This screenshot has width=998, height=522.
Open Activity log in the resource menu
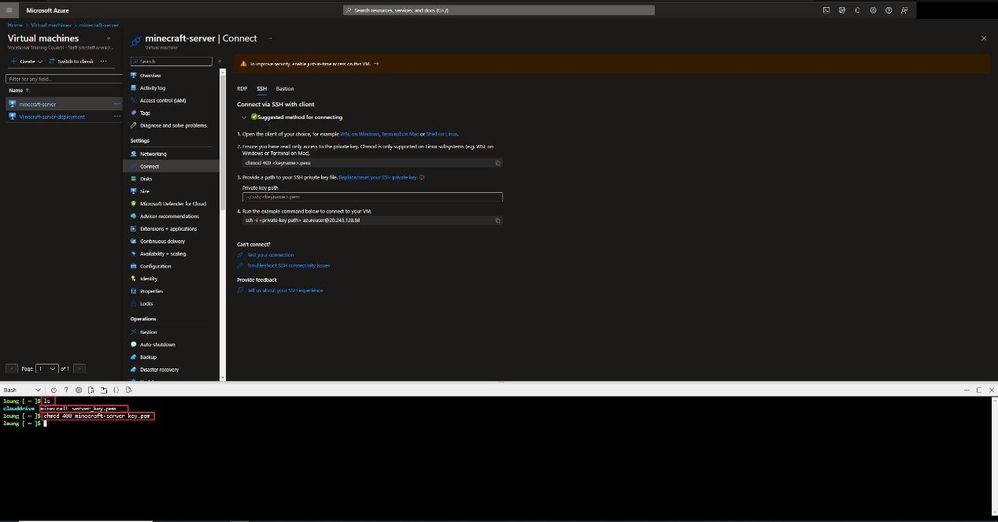click(x=152, y=88)
